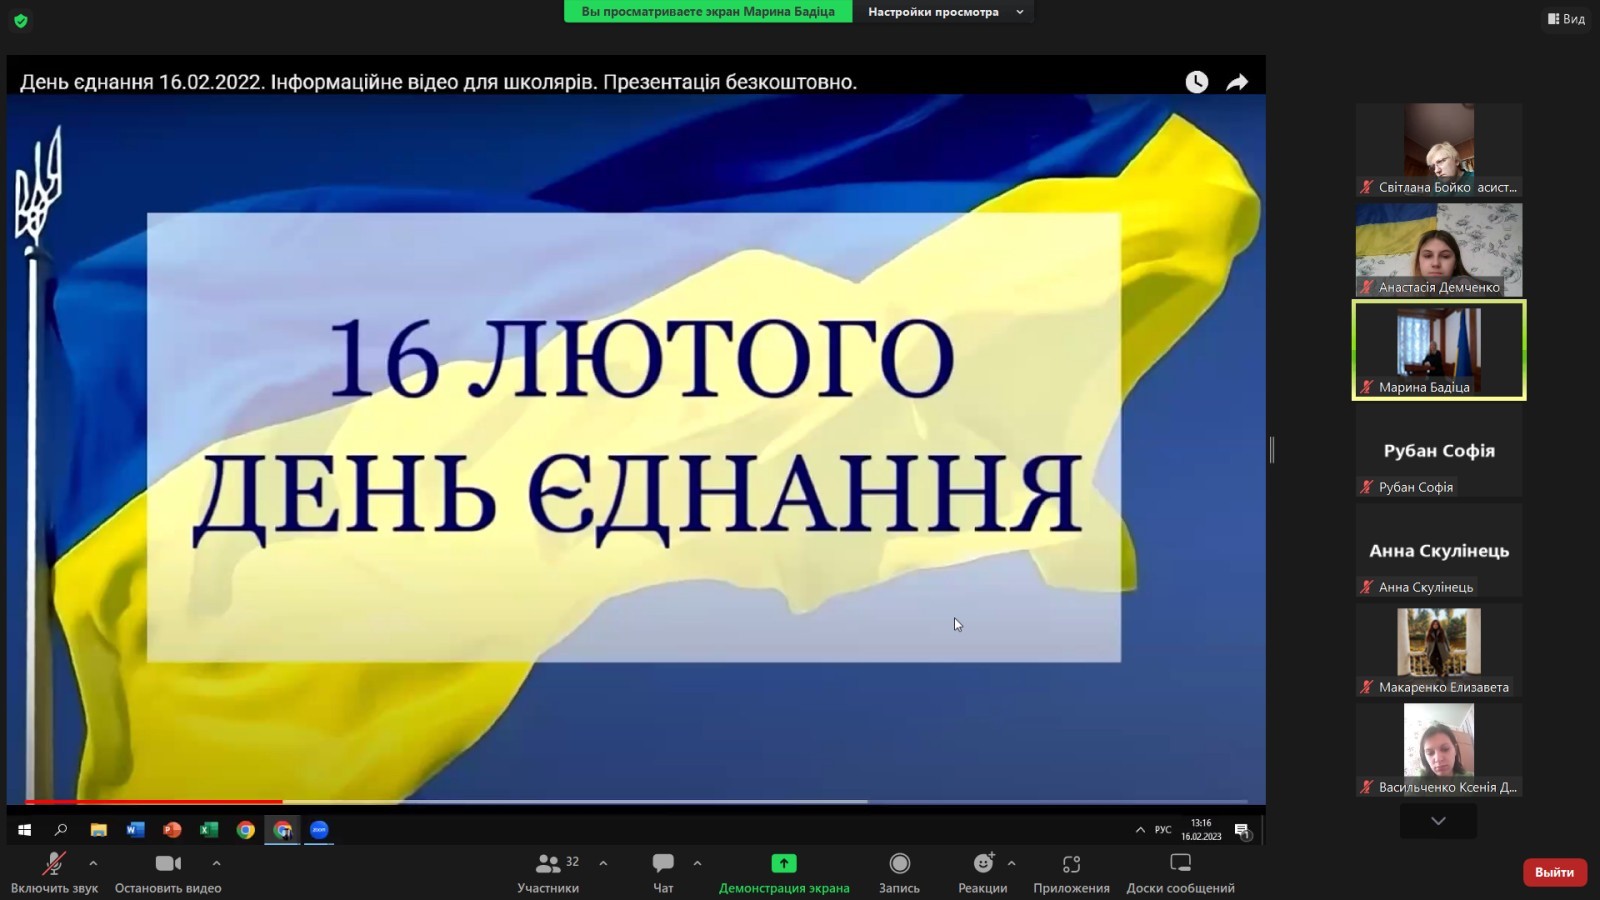Image resolution: width=1600 pixels, height=900 pixels.
Task: Click the green encryption shield icon
Action: coord(21,20)
